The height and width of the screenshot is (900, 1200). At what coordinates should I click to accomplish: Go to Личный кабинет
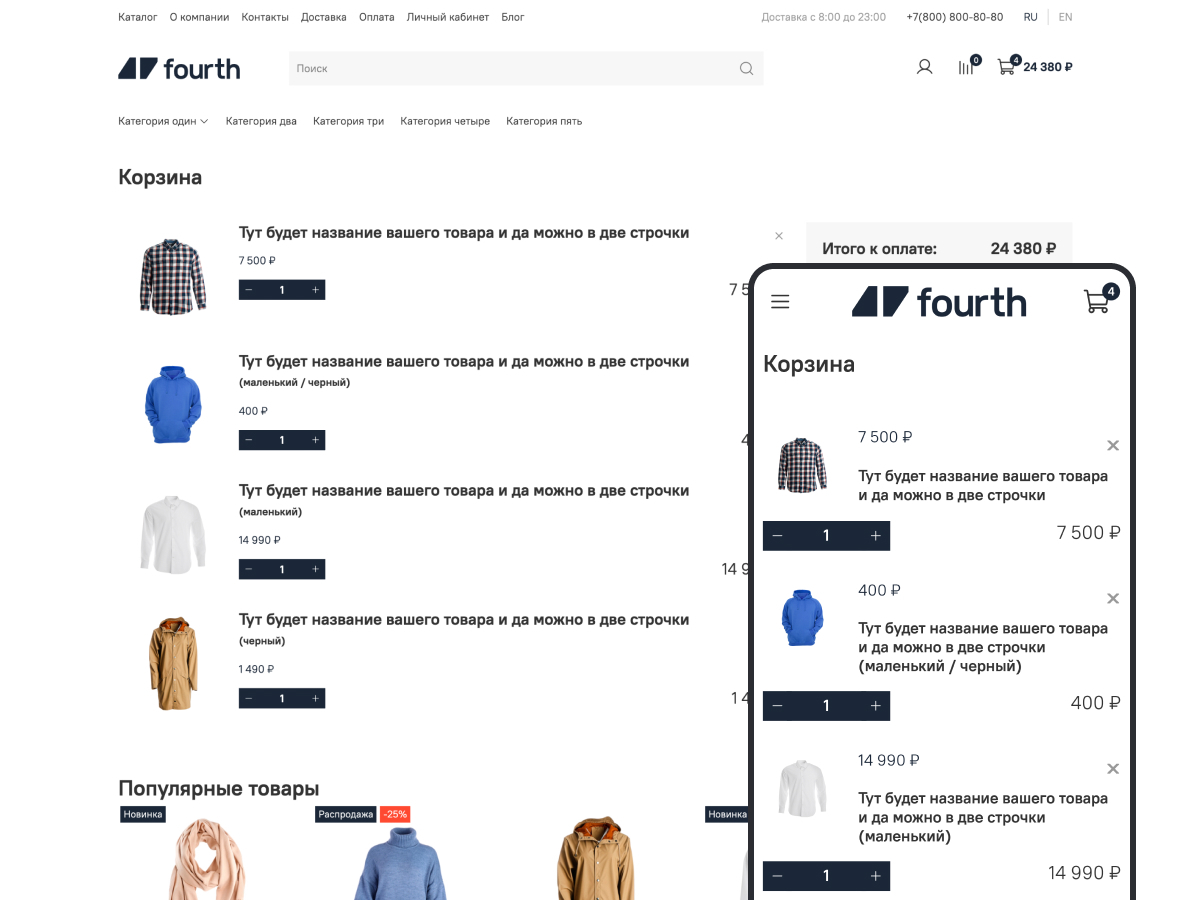click(448, 17)
